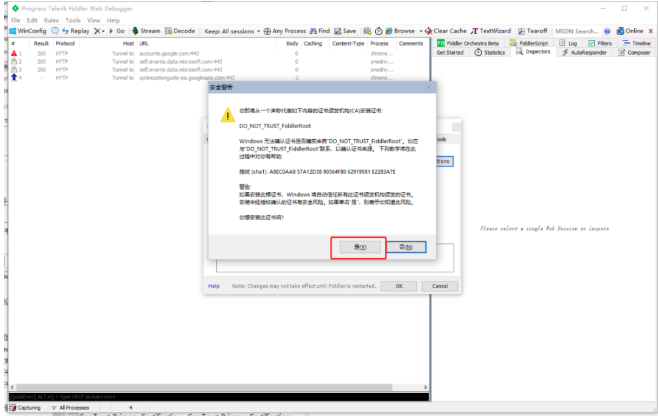Toggle Decode in the toolbar
Image resolution: width=658 pixels, height=416 pixels.
click(180, 31)
